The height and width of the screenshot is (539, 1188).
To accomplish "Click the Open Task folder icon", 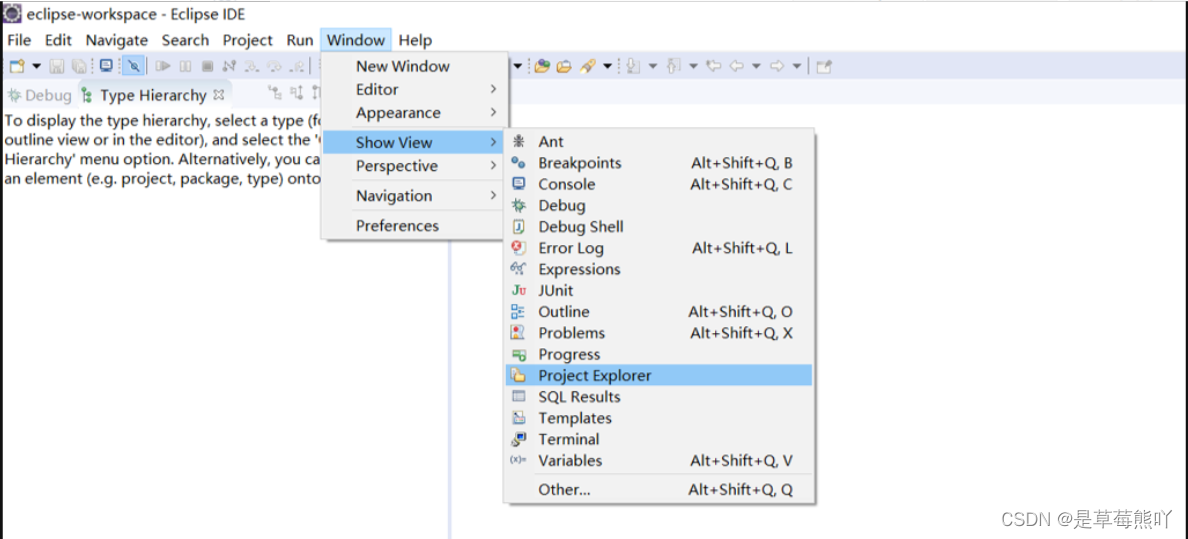I will (x=564, y=66).
